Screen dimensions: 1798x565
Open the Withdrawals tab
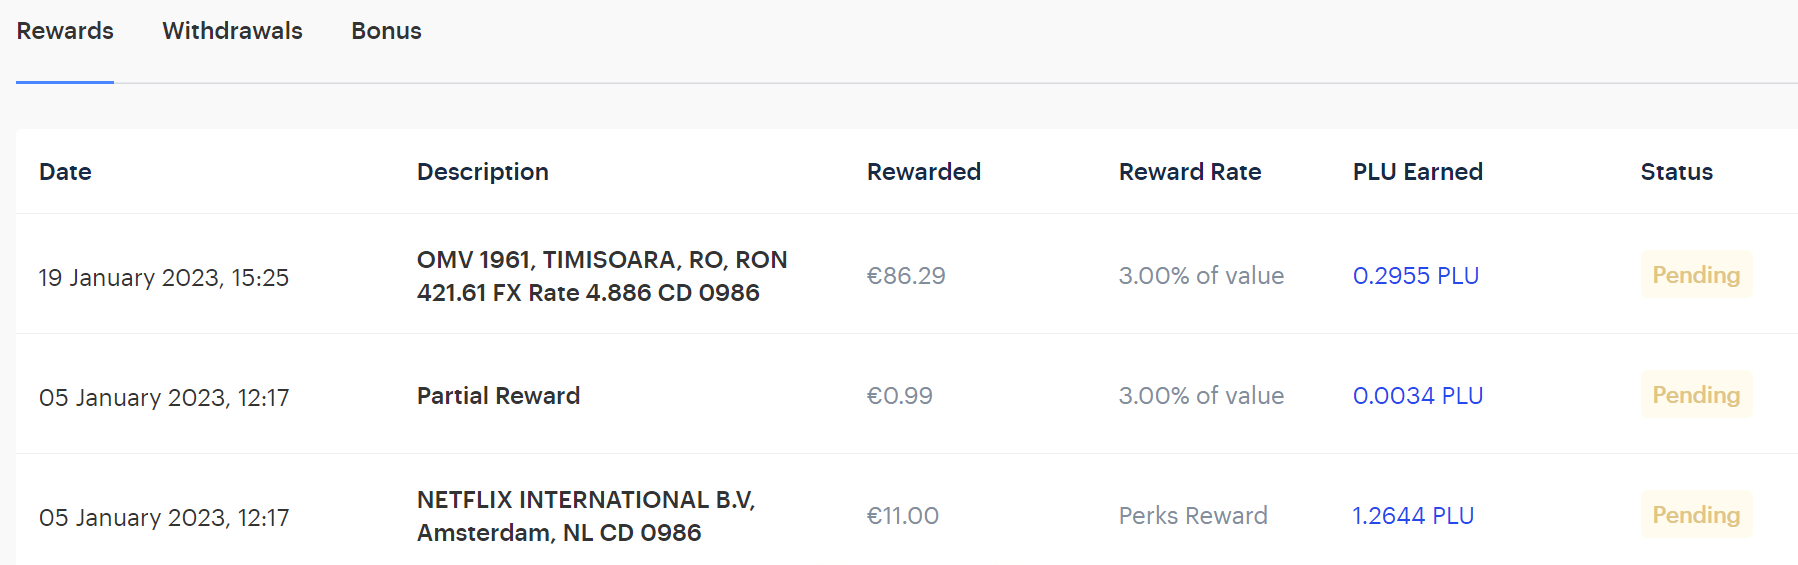pyautogui.click(x=232, y=31)
